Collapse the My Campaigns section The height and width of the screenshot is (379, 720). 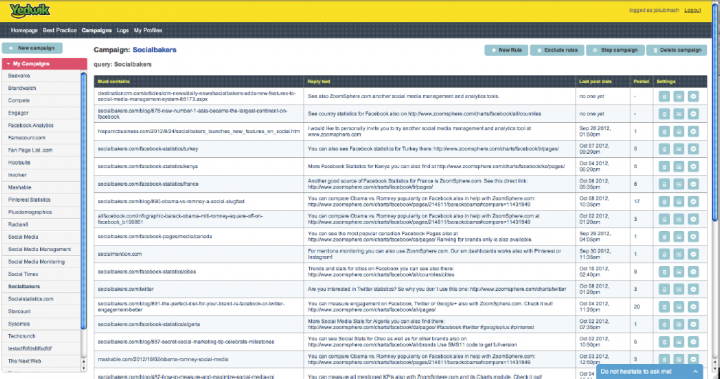click(x=44, y=64)
